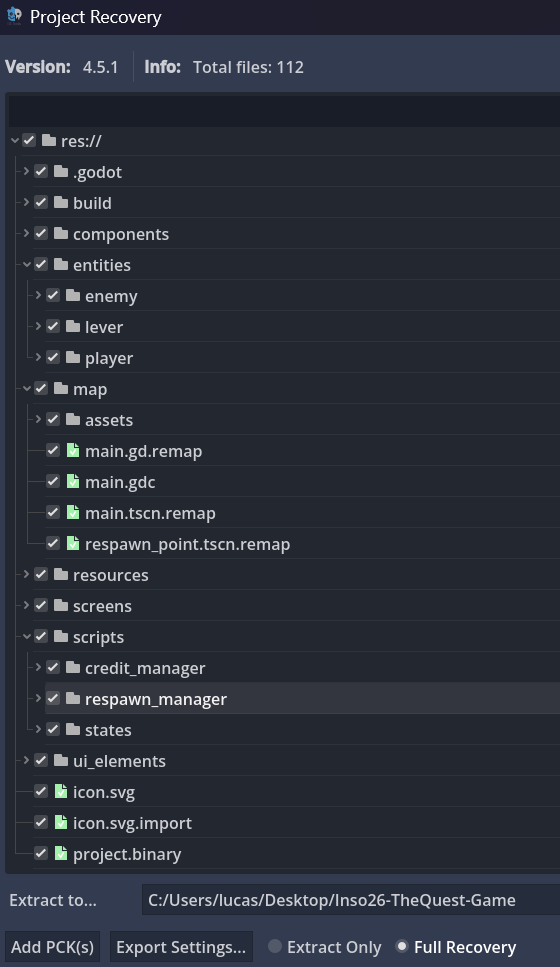
Task: Open Export Settings dialog
Action: (181, 947)
